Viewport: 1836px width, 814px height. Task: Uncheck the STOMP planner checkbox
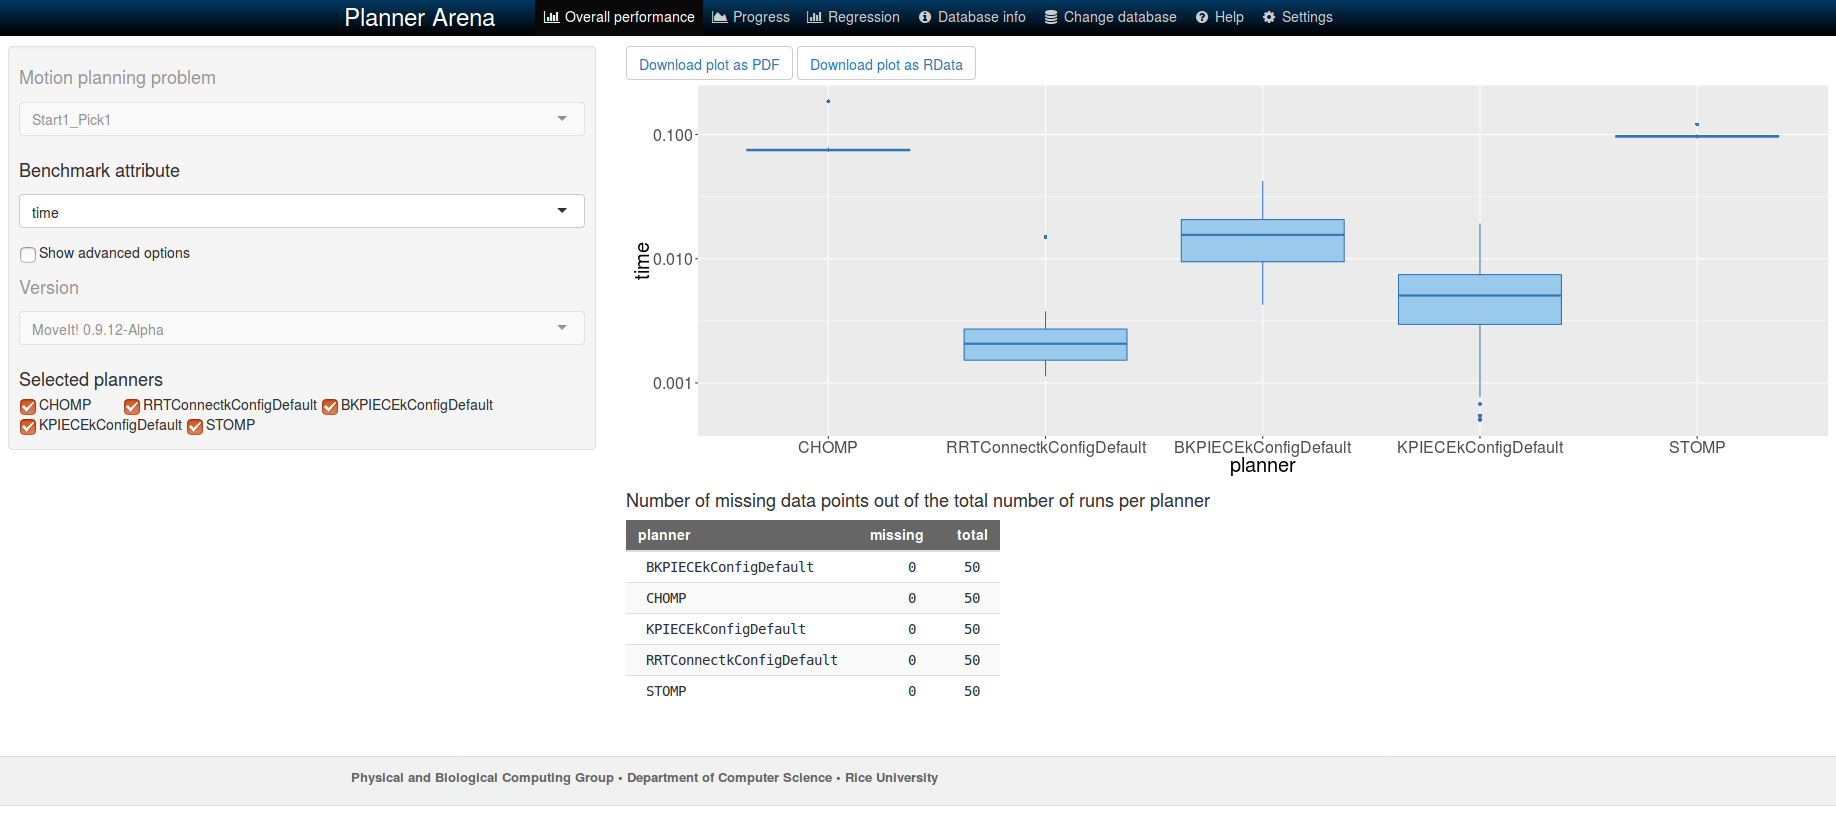(x=195, y=426)
